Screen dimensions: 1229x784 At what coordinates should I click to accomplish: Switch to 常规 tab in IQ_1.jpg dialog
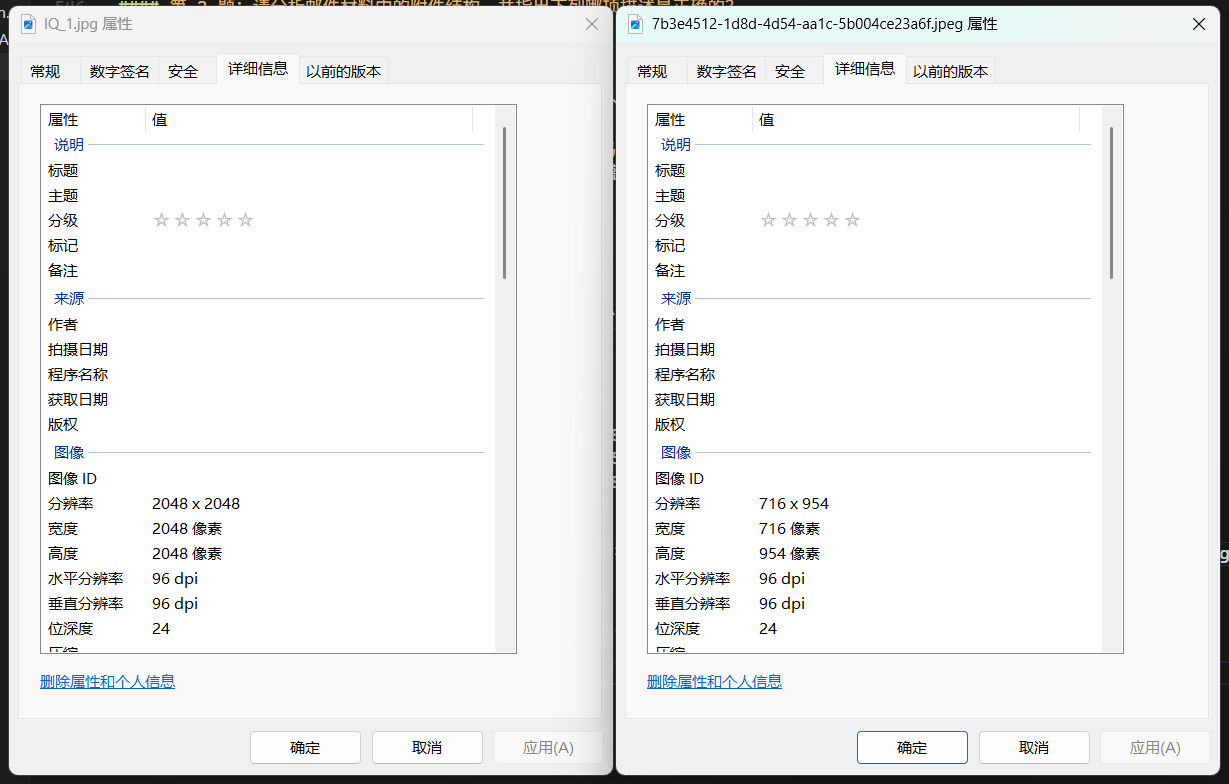pyautogui.click(x=45, y=71)
